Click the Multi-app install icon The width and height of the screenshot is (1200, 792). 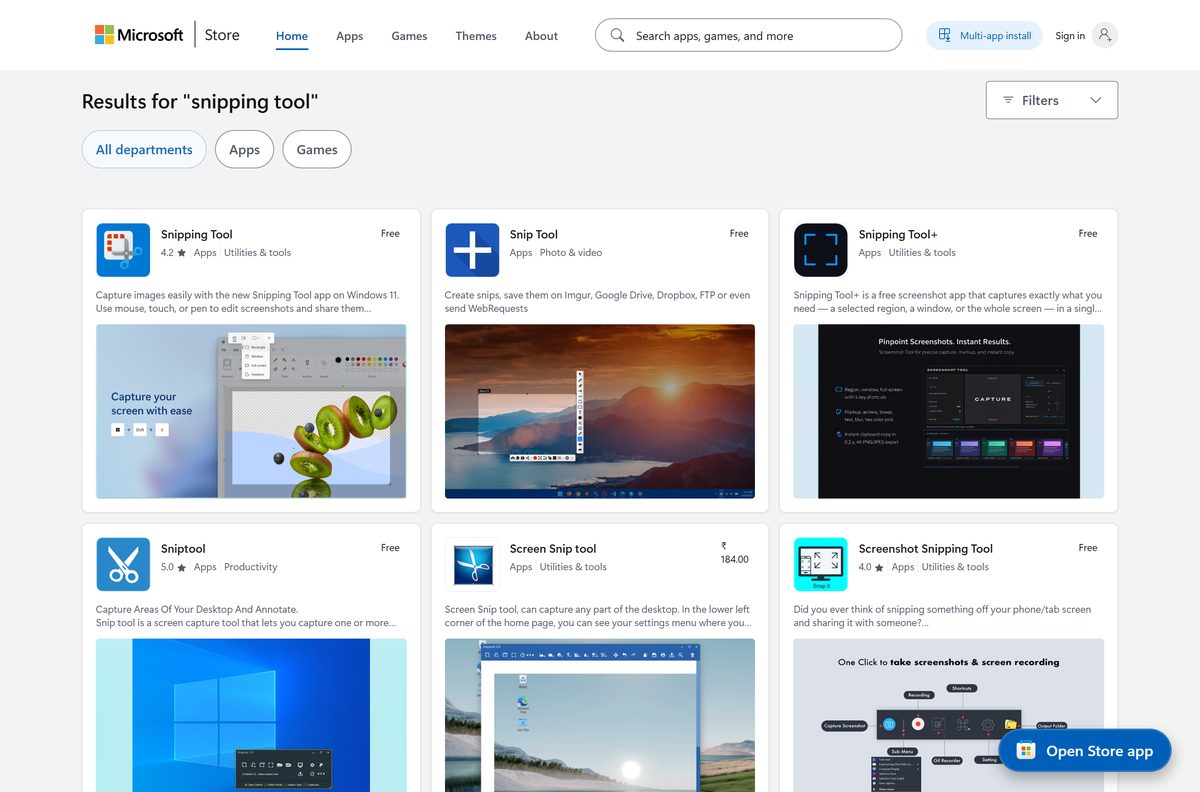pyautogui.click(x=945, y=35)
